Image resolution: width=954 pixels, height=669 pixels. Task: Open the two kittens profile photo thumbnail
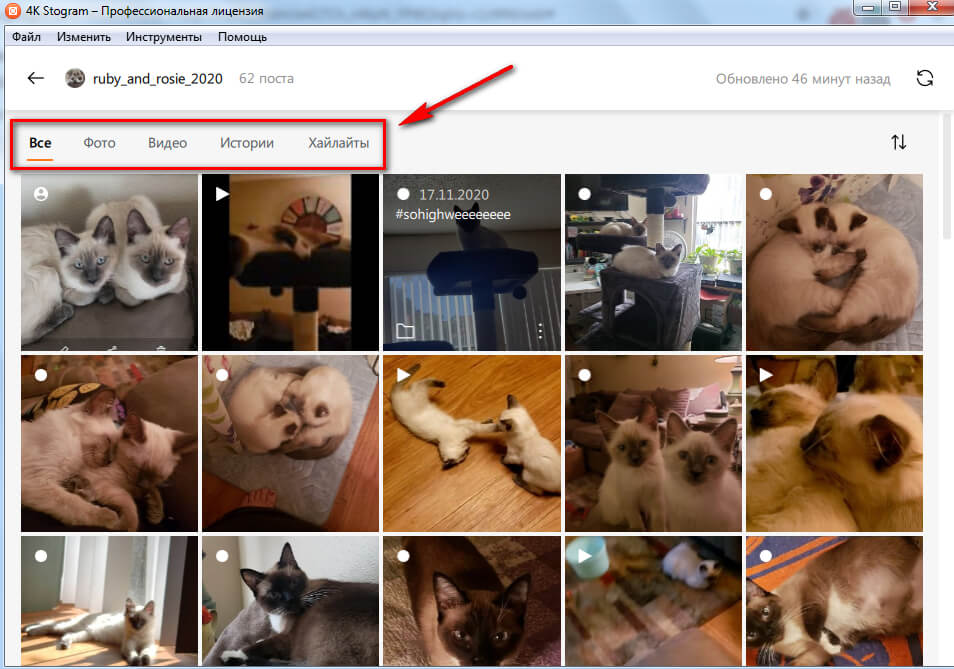(x=109, y=262)
